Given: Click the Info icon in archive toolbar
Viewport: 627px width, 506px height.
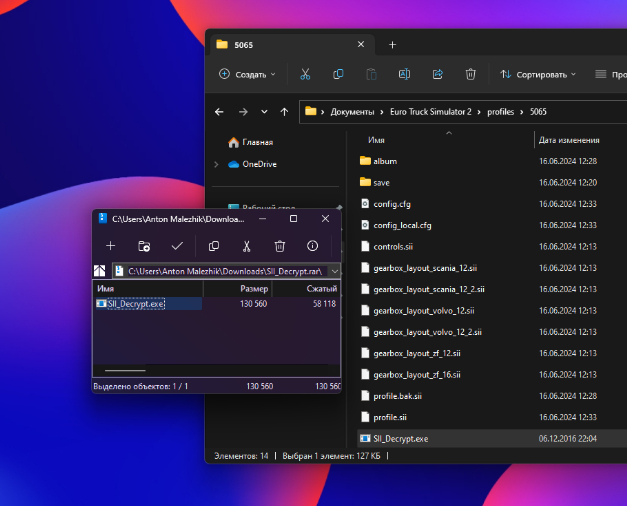Looking at the screenshot, I should pos(313,246).
